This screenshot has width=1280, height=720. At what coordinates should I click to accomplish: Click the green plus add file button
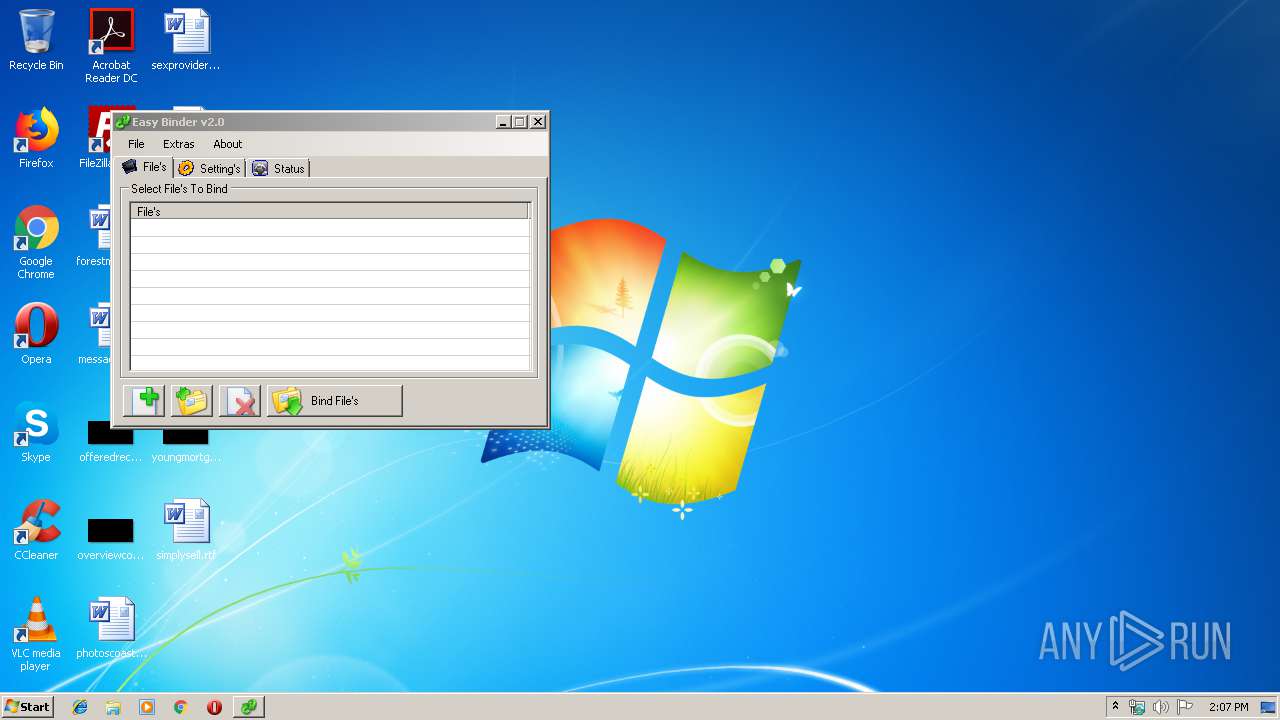pos(144,401)
